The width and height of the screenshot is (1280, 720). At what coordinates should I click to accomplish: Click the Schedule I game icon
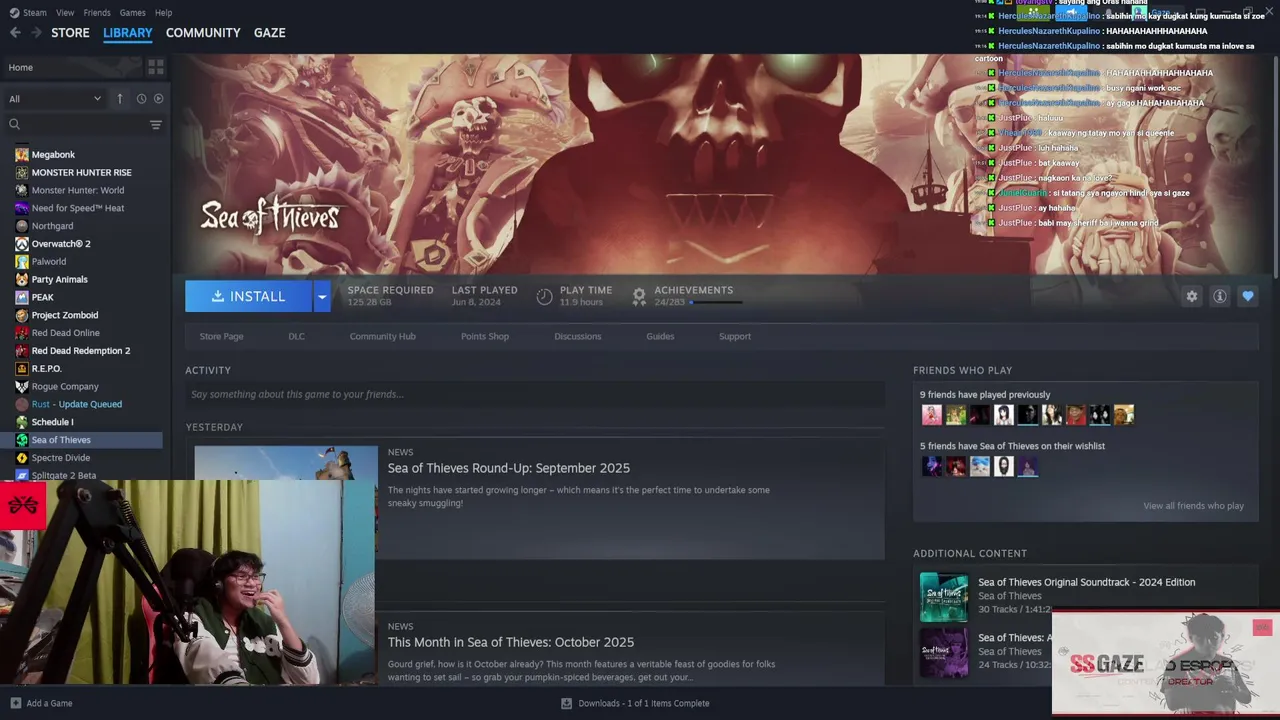tap(21, 422)
